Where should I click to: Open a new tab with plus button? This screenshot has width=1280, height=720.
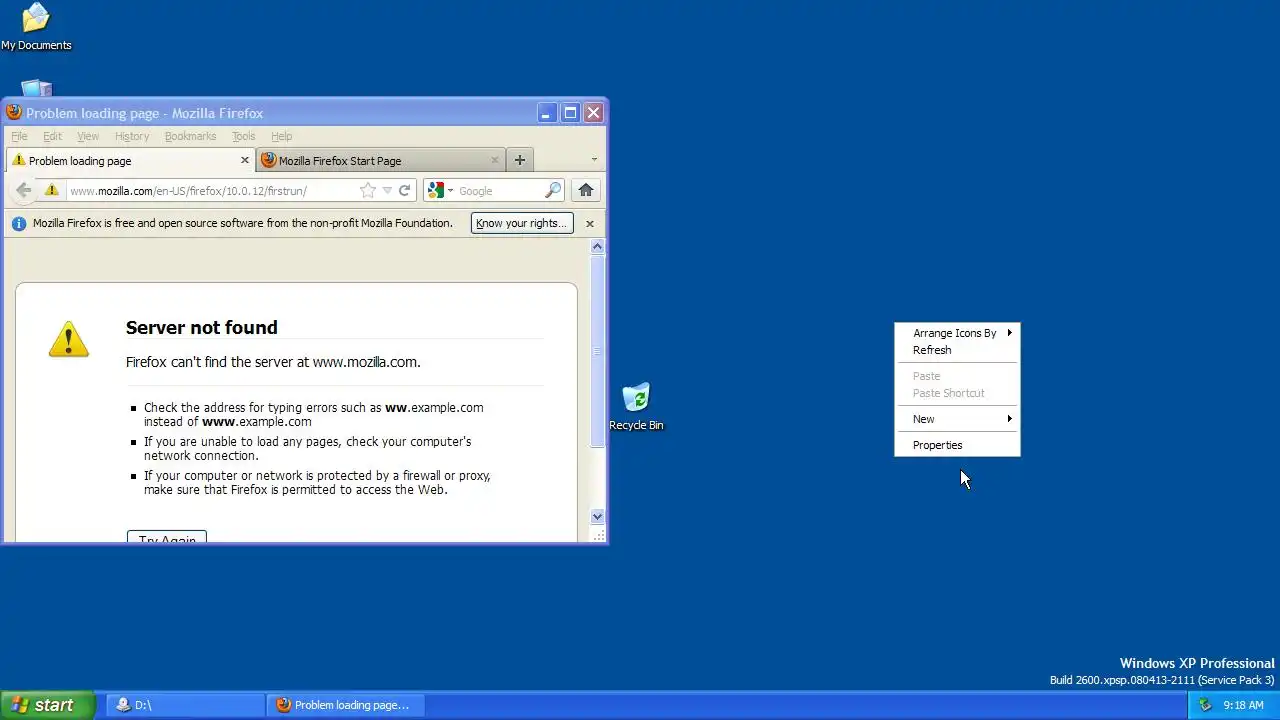pyautogui.click(x=519, y=160)
